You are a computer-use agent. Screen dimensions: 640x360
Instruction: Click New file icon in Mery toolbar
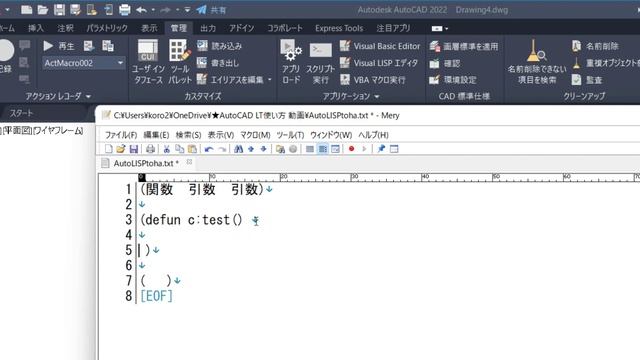109,149
